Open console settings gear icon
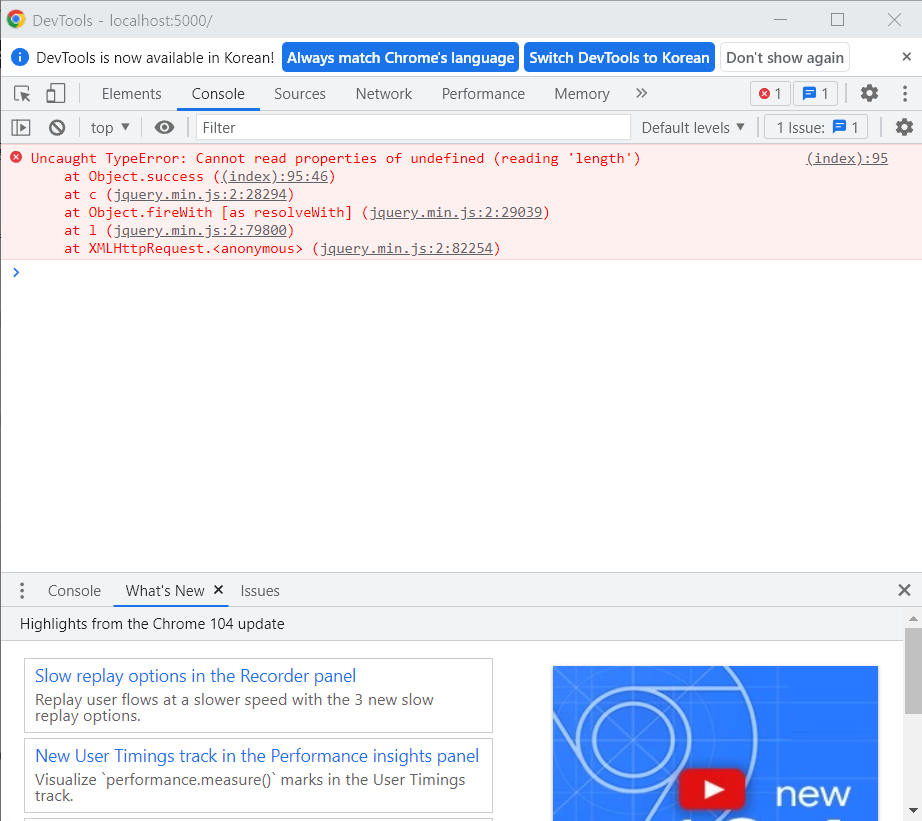922x821 pixels. point(904,127)
